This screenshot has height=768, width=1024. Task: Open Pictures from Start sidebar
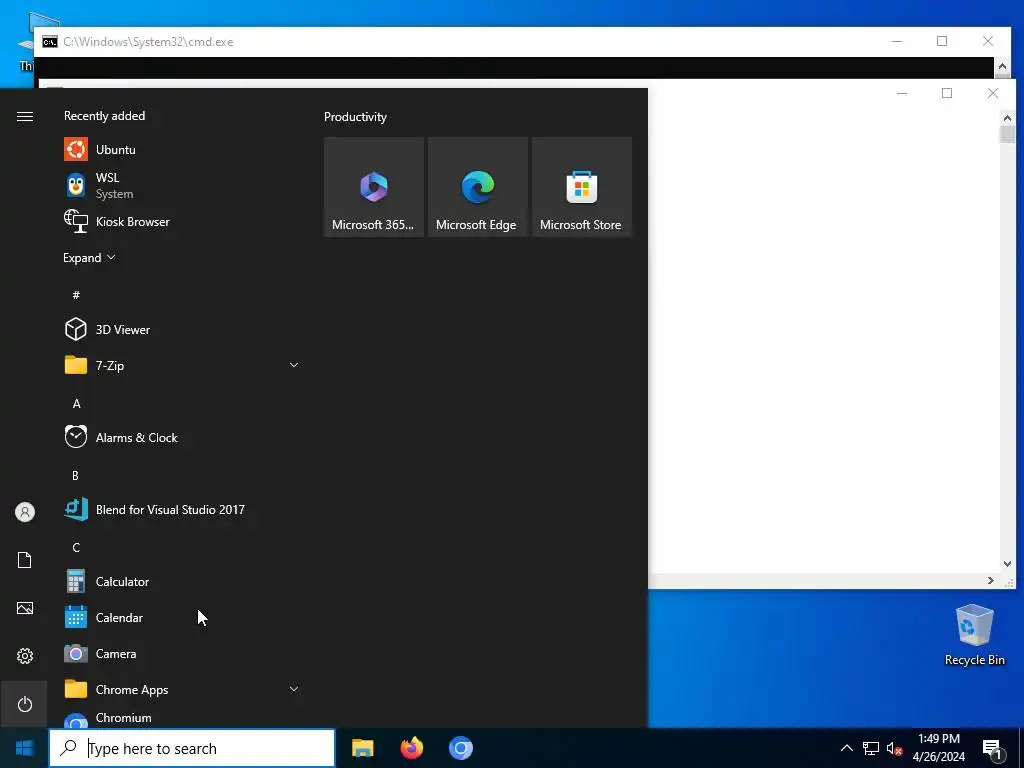25,608
